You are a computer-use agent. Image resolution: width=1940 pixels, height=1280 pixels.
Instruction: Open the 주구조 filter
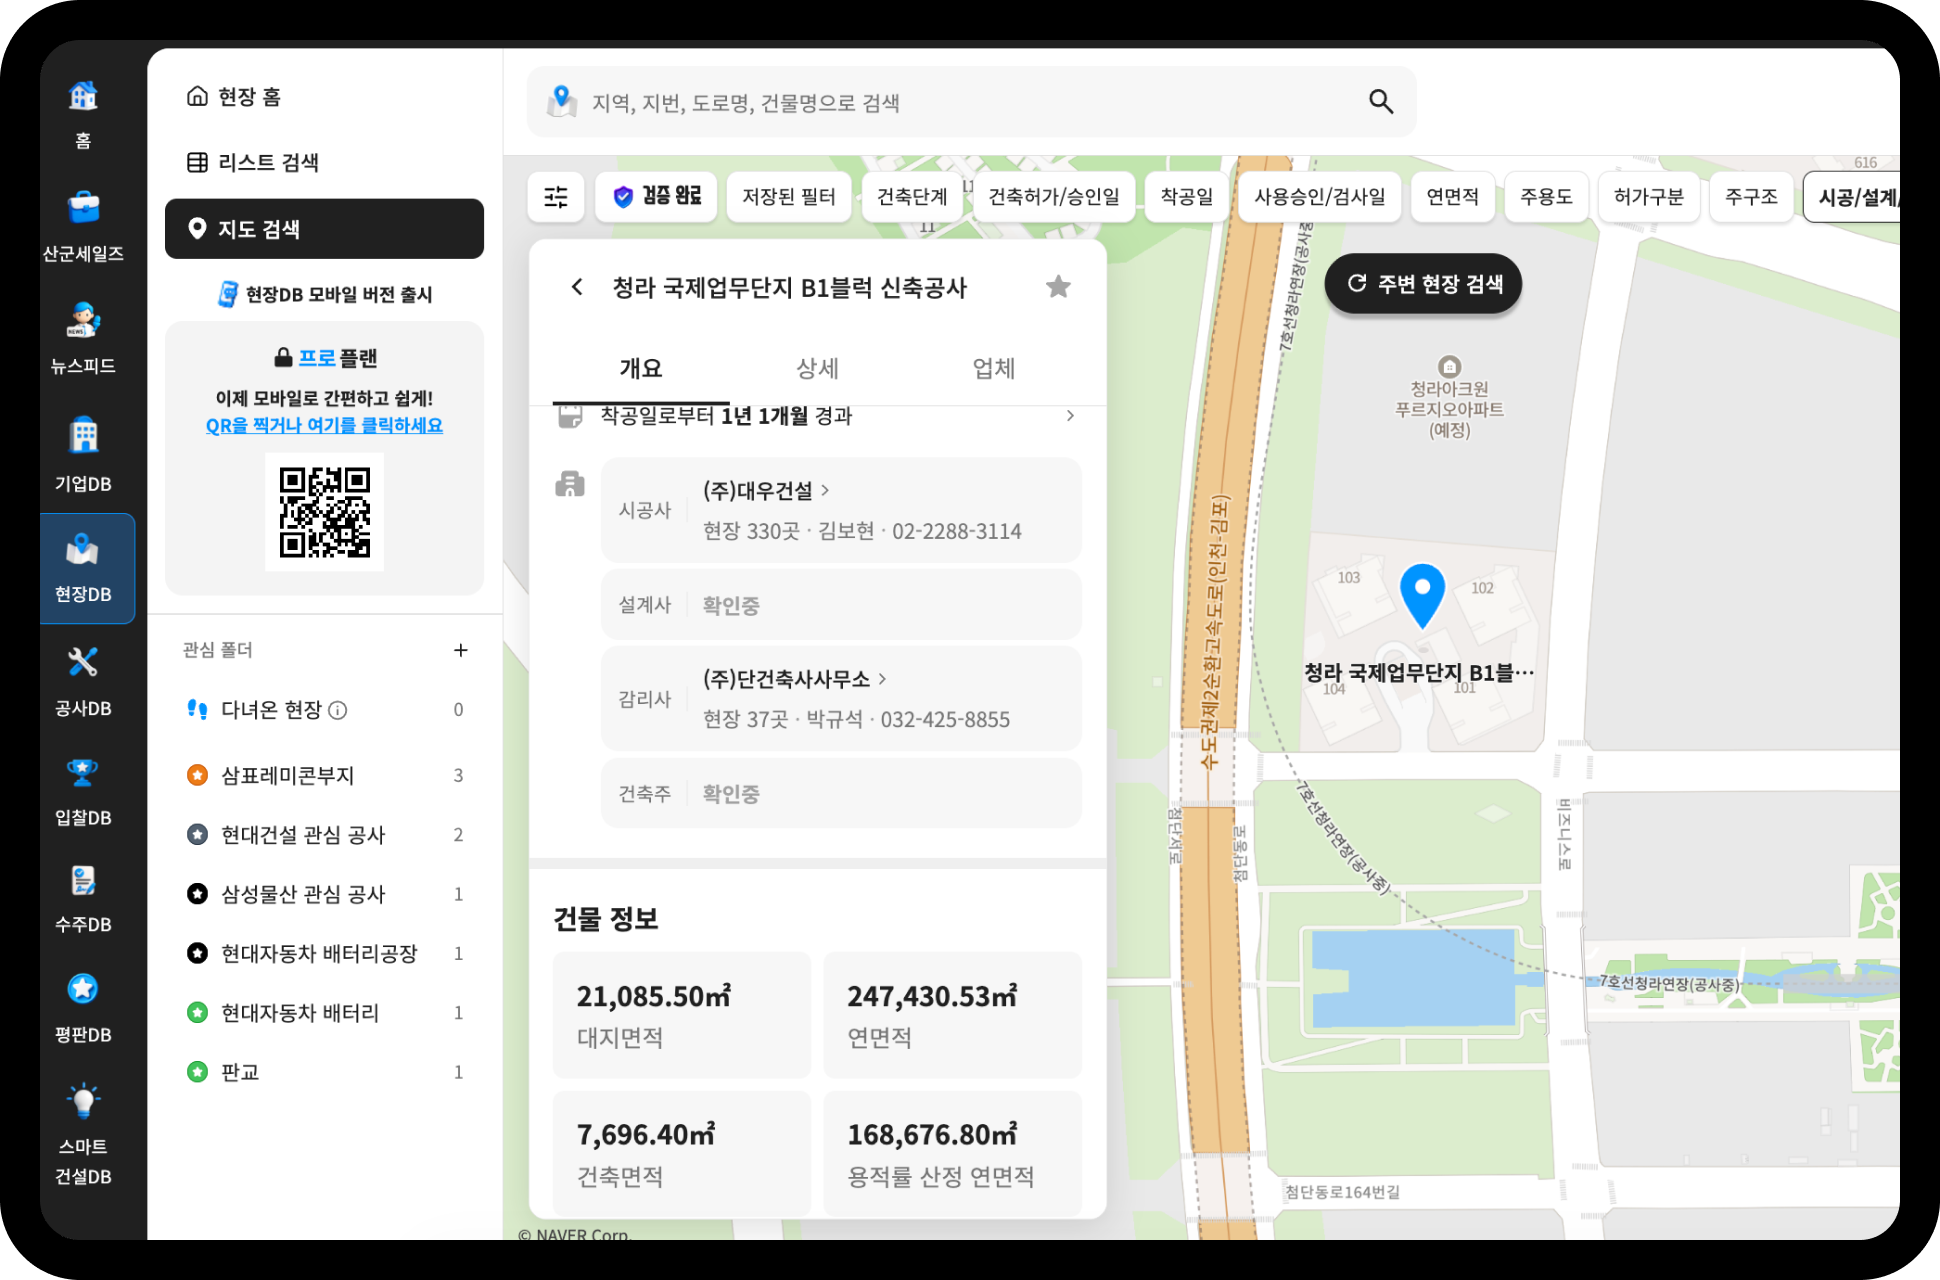[x=1751, y=197]
